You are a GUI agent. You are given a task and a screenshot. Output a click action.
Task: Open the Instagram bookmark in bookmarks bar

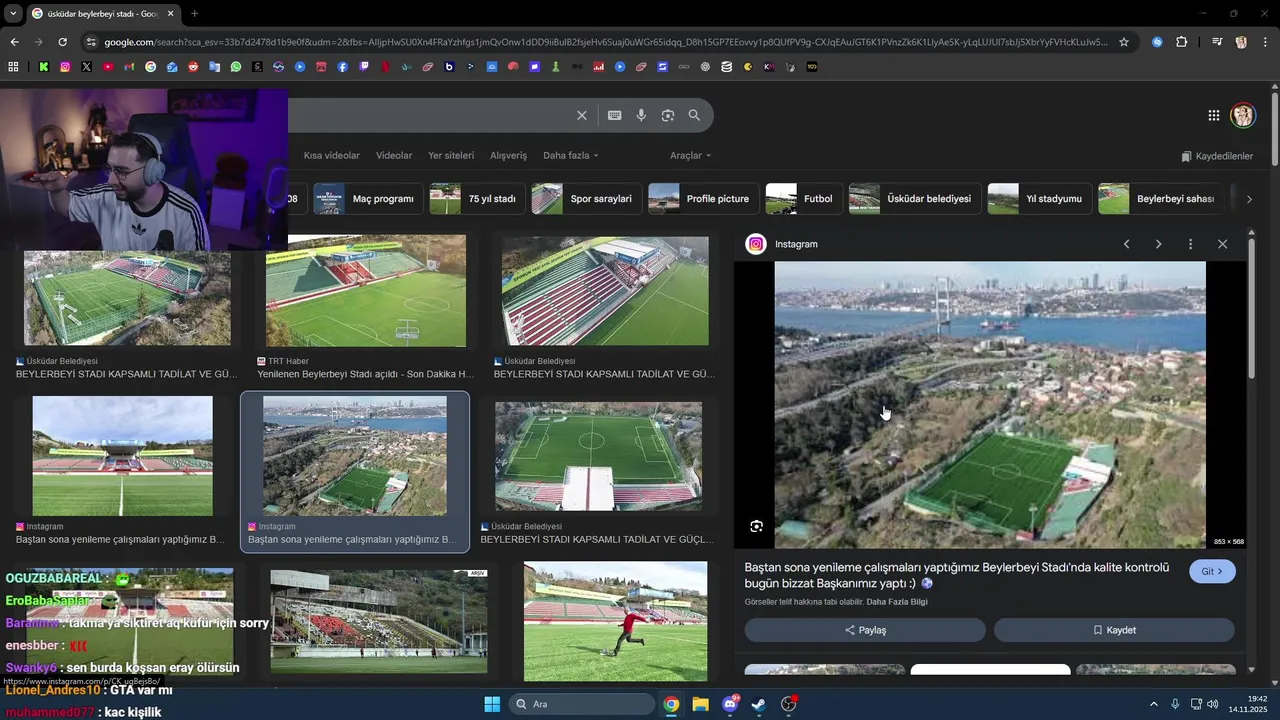(x=65, y=67)
